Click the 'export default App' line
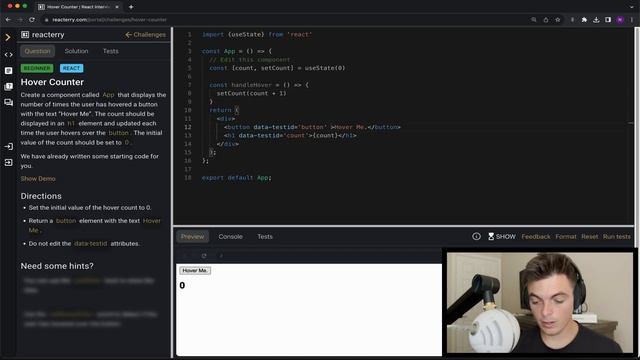640x360 pixels. pyautogui.click(x=236, y=178)
